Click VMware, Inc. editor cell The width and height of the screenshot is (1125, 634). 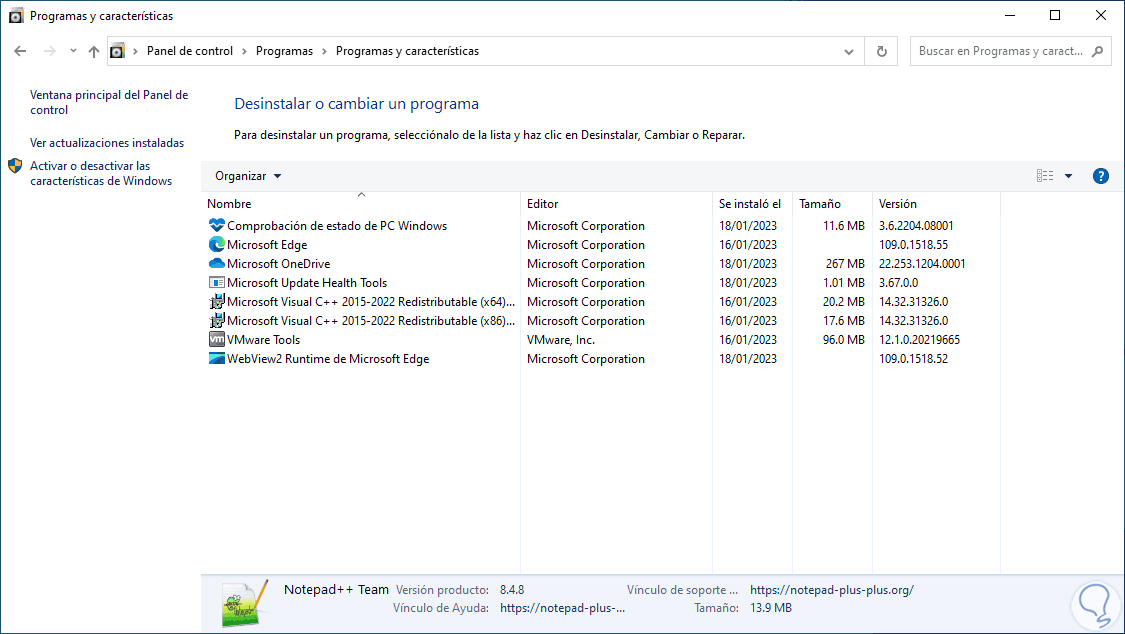tap(561, 340)
